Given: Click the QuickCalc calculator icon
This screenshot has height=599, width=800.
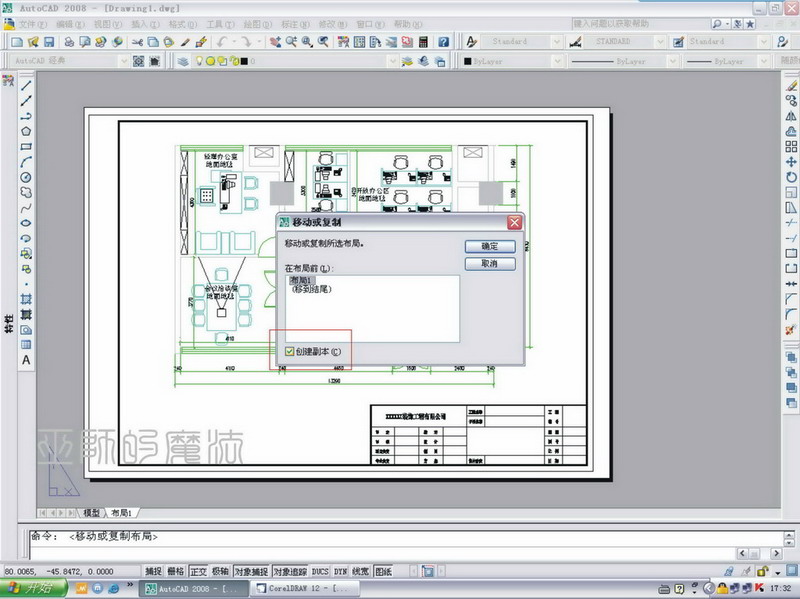Looking at the screenshot, I should (423, 42).
